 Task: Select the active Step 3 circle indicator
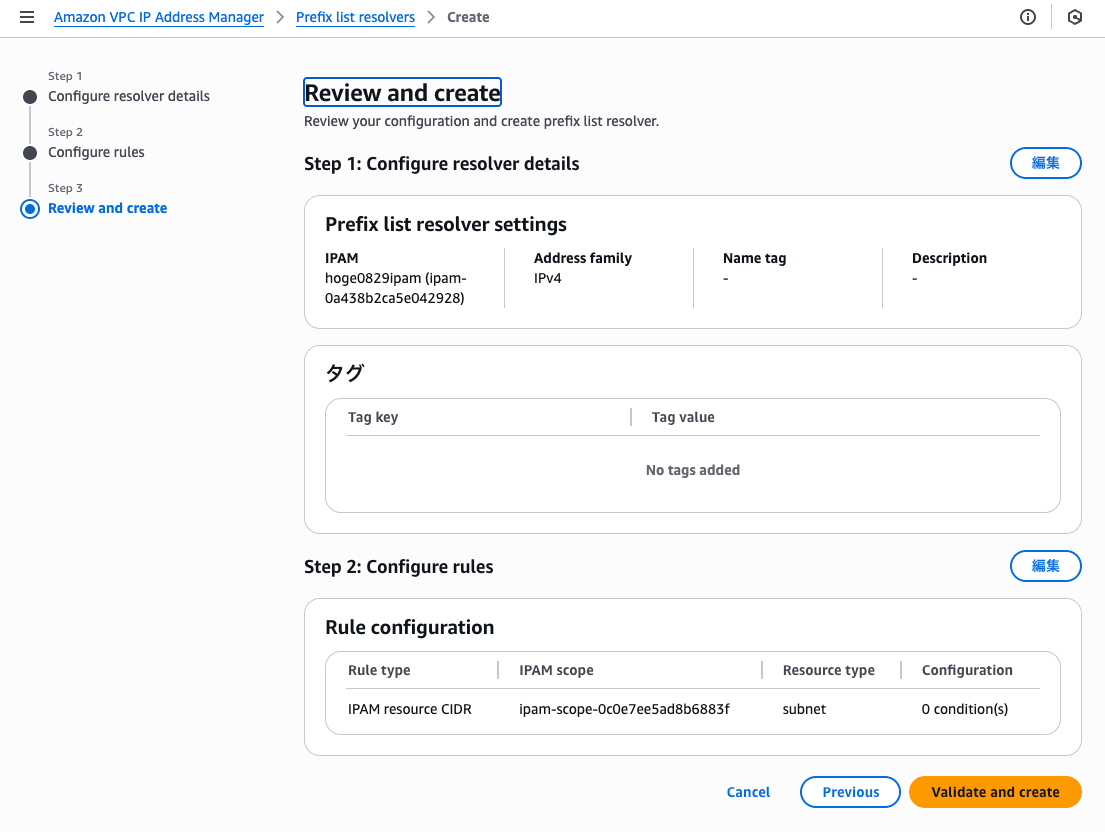pos(30,209)
